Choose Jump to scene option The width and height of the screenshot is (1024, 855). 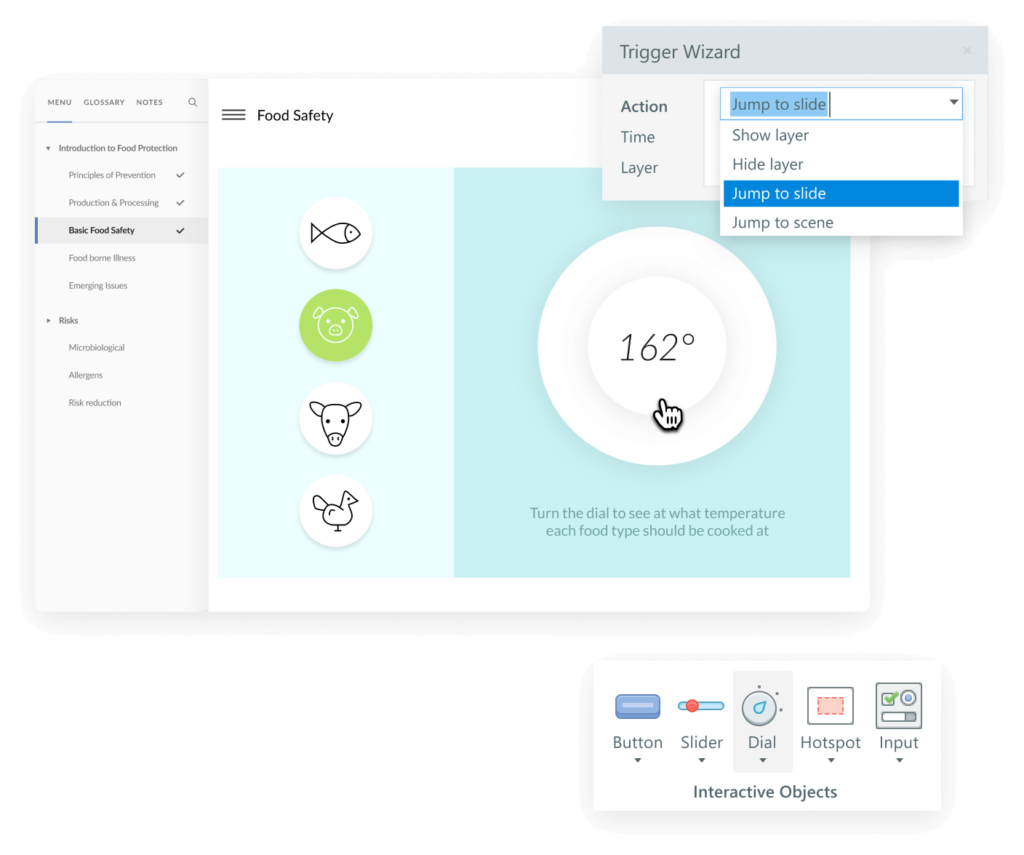point(782,222)
